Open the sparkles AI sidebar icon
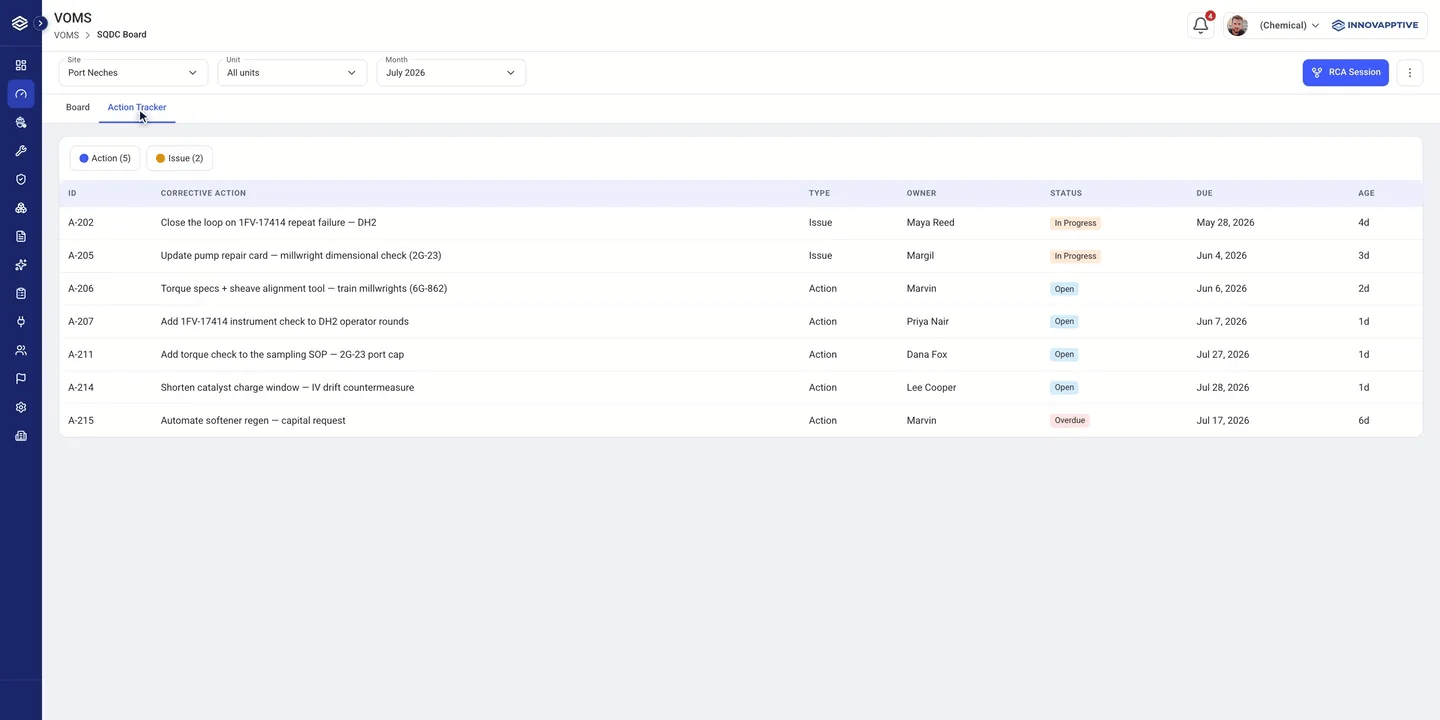Image resolution: width=1440 pixels, height=720 pixels. [x=21, y=265]
